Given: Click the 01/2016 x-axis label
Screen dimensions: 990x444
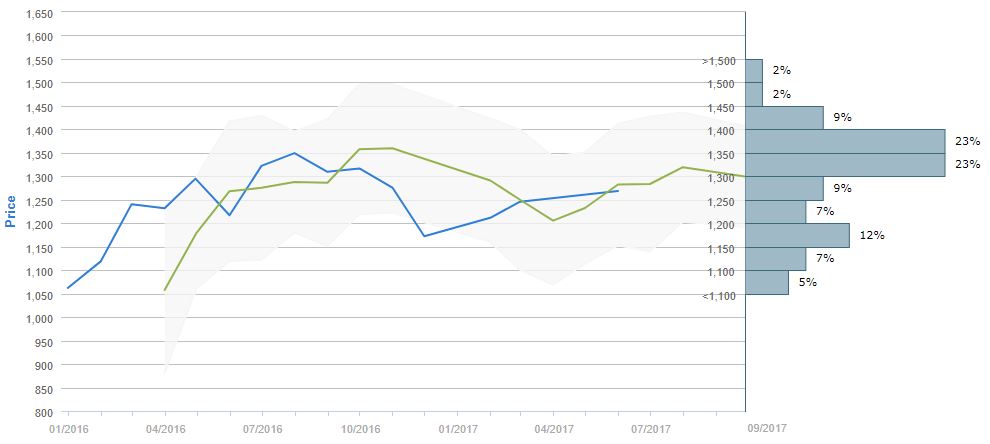Looking at the screenshot, I should click(68, 429).
